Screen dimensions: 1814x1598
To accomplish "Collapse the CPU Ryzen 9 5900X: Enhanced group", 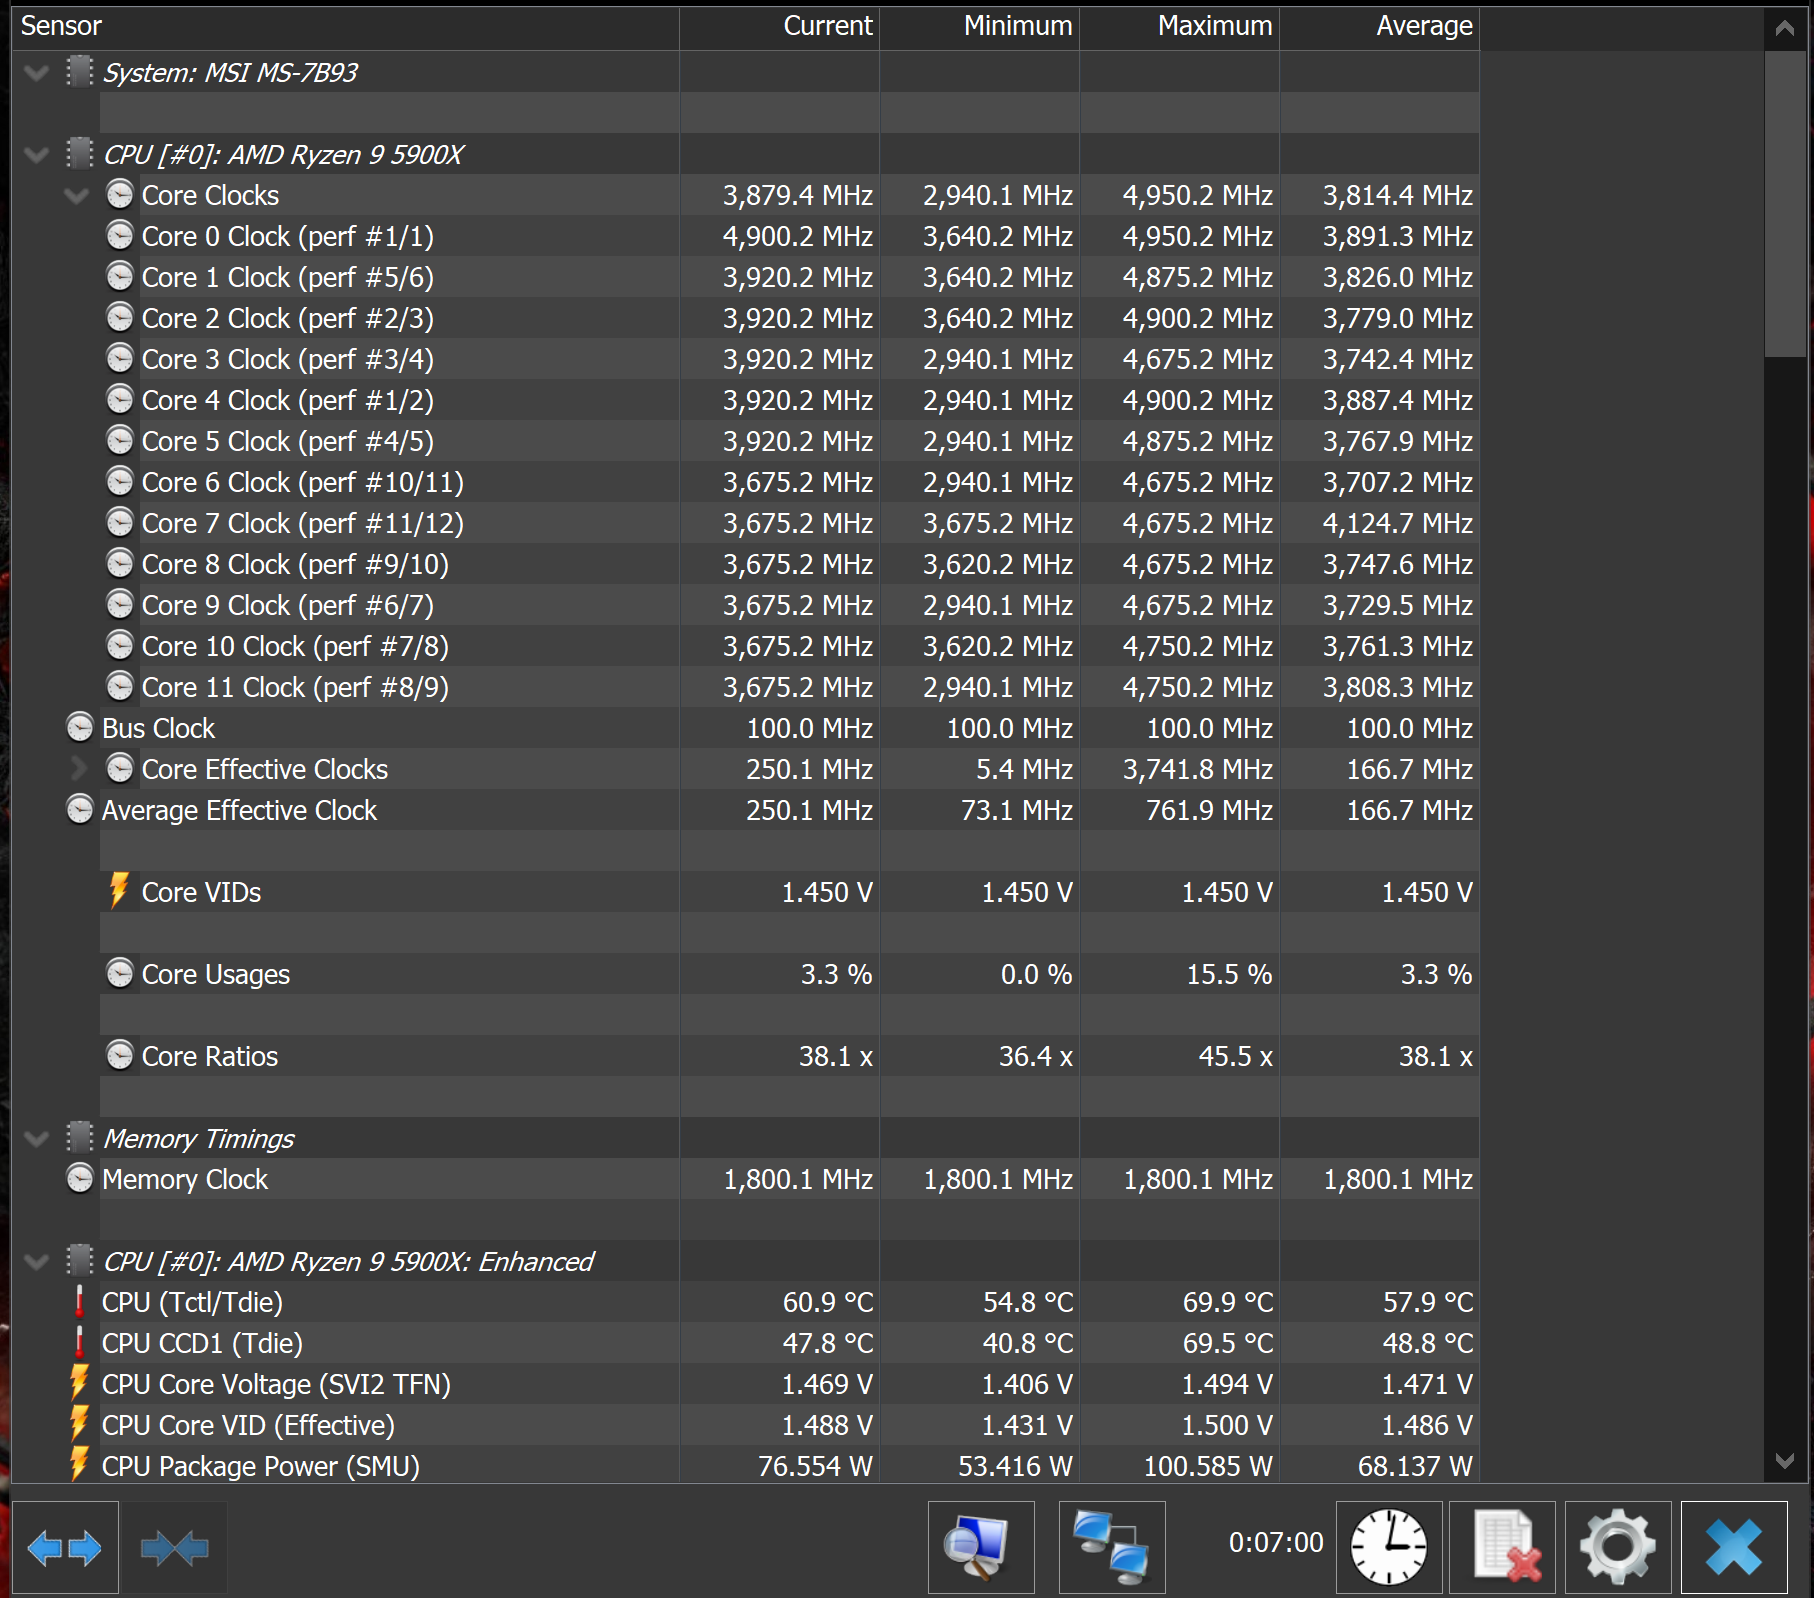I will [x=36, y=1262].
